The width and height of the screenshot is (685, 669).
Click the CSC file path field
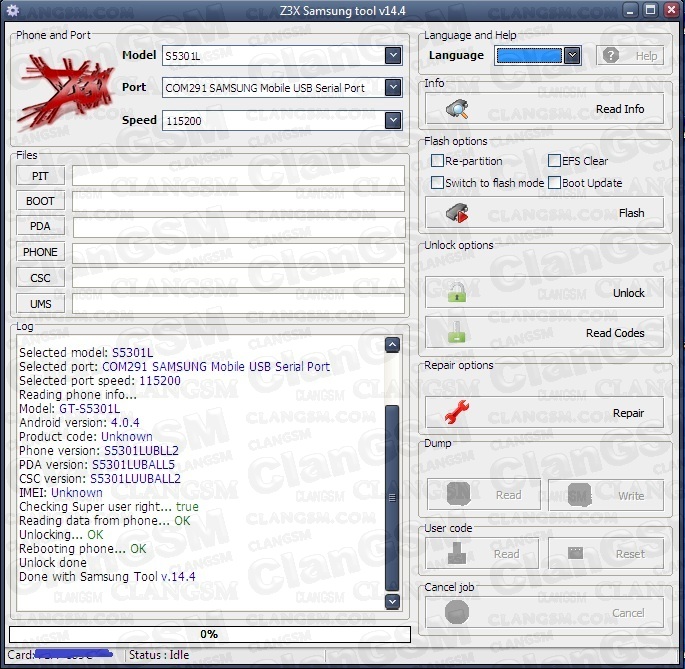pos(239,277)
